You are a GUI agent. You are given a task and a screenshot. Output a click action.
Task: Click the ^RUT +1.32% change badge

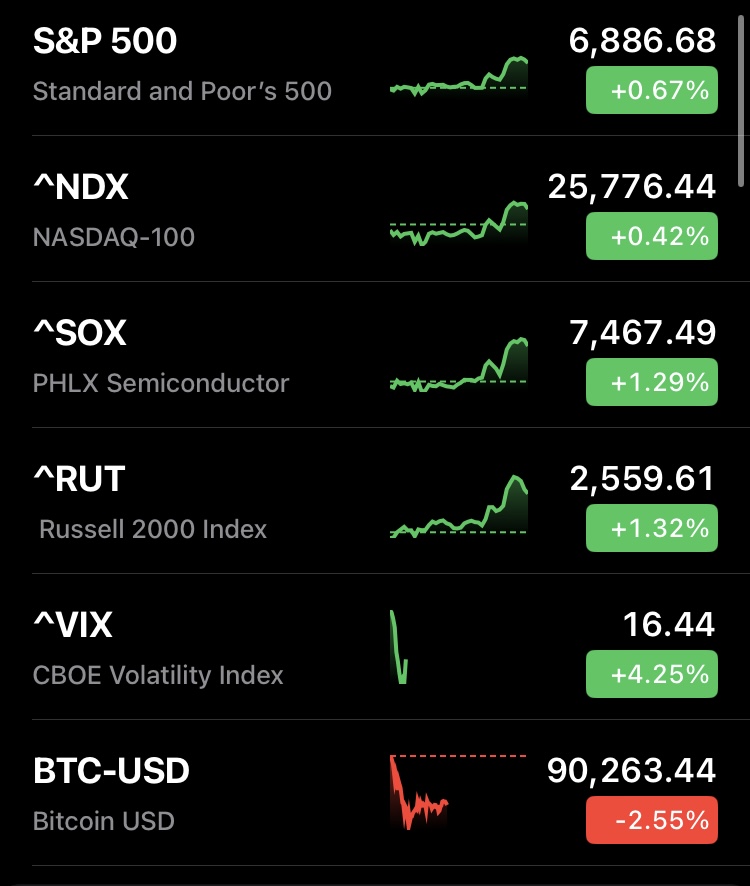(x=651, y=529)
